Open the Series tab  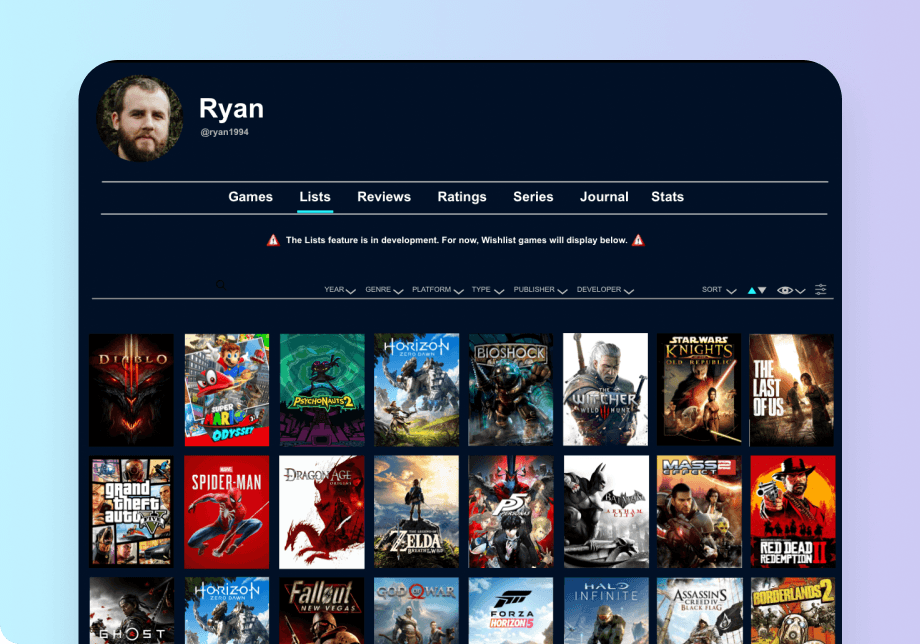533,197
